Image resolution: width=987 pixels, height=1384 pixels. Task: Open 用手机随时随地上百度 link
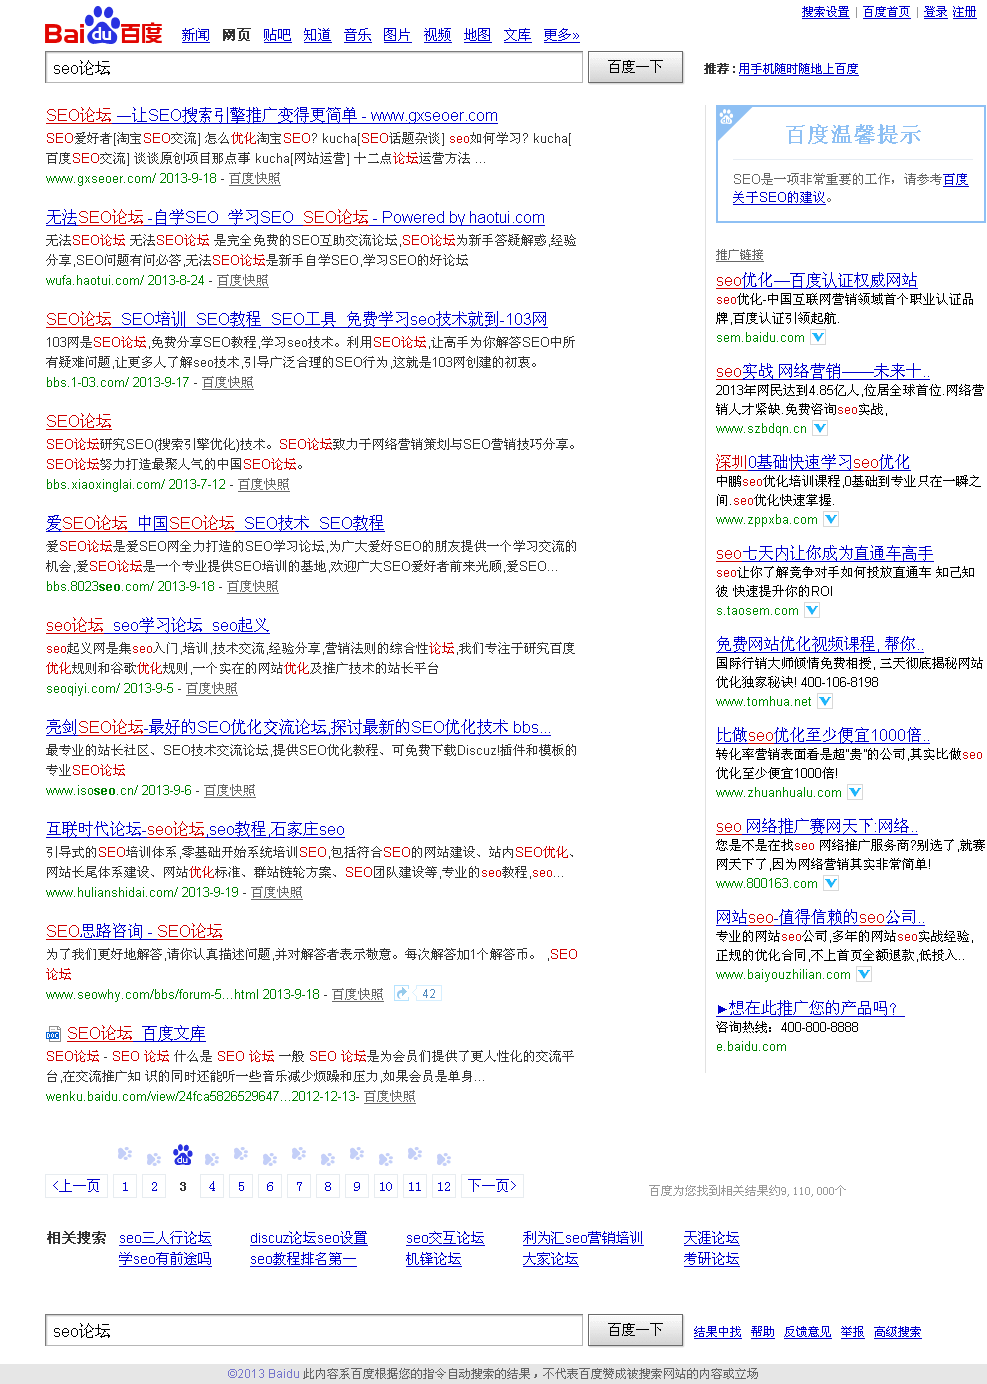click(798, 69)
